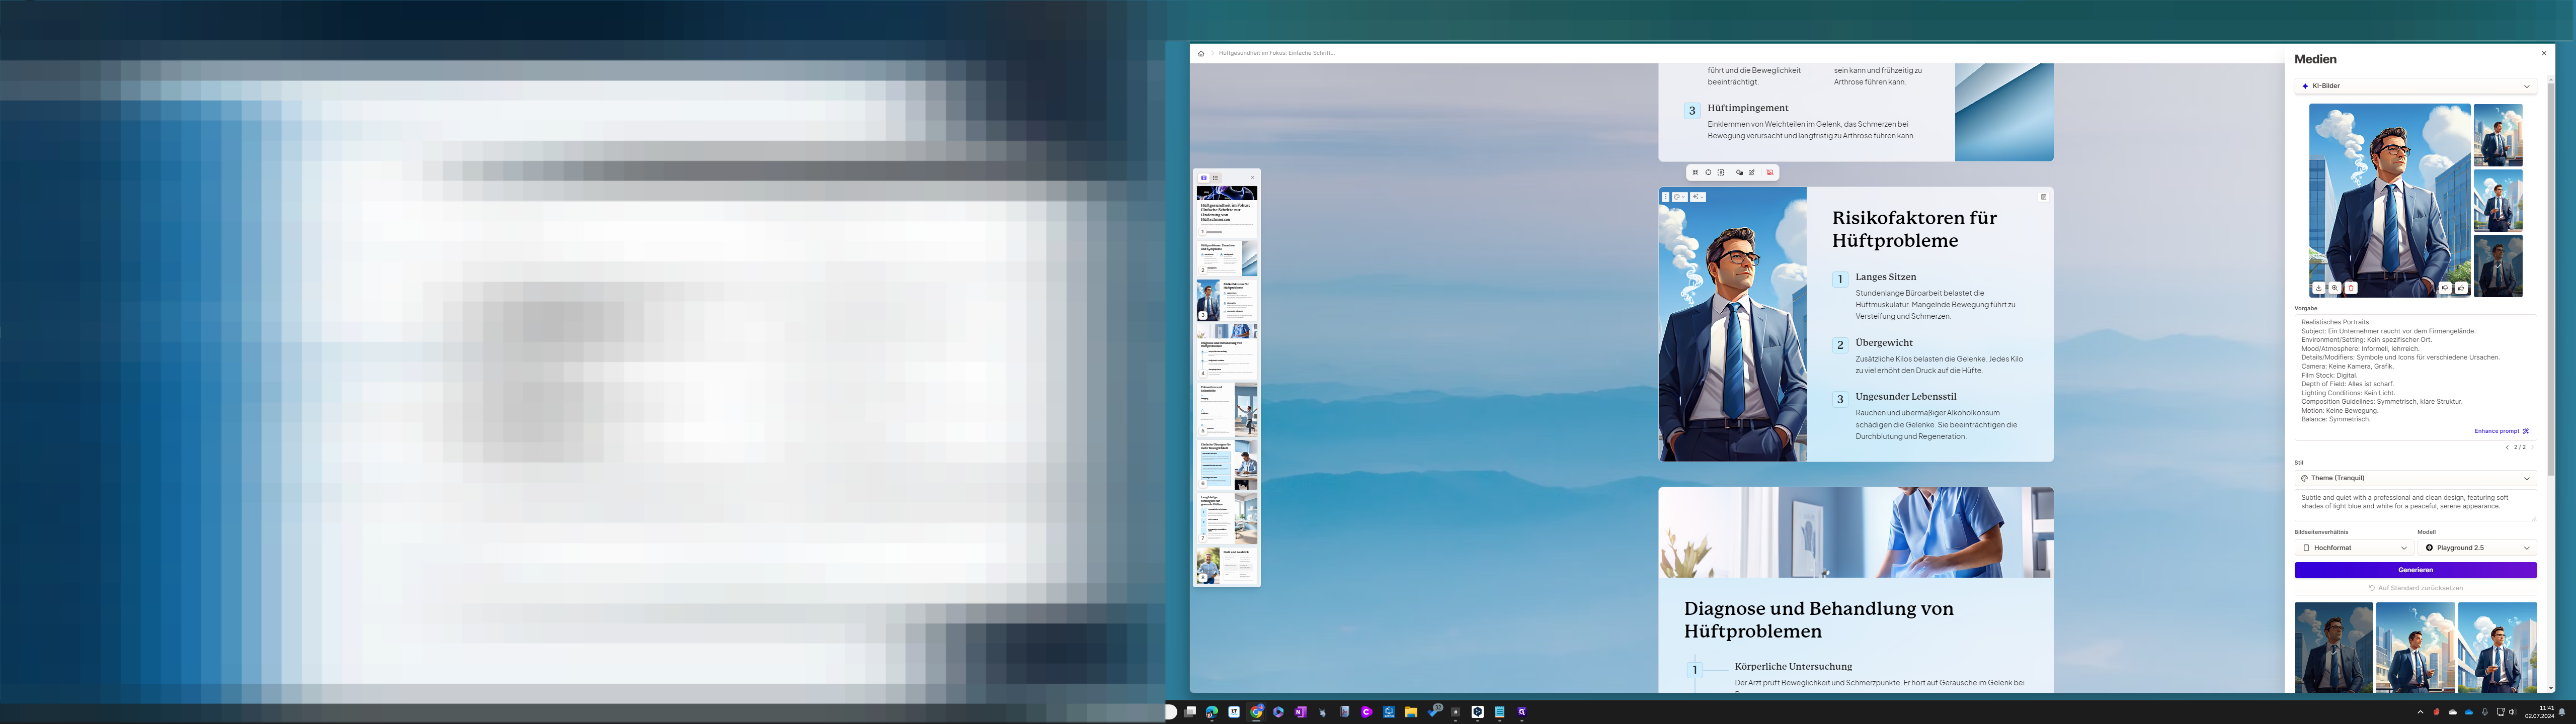Click the Enhance prompt link
The height and width of the screenshot is (724, 2576).
2501,431
